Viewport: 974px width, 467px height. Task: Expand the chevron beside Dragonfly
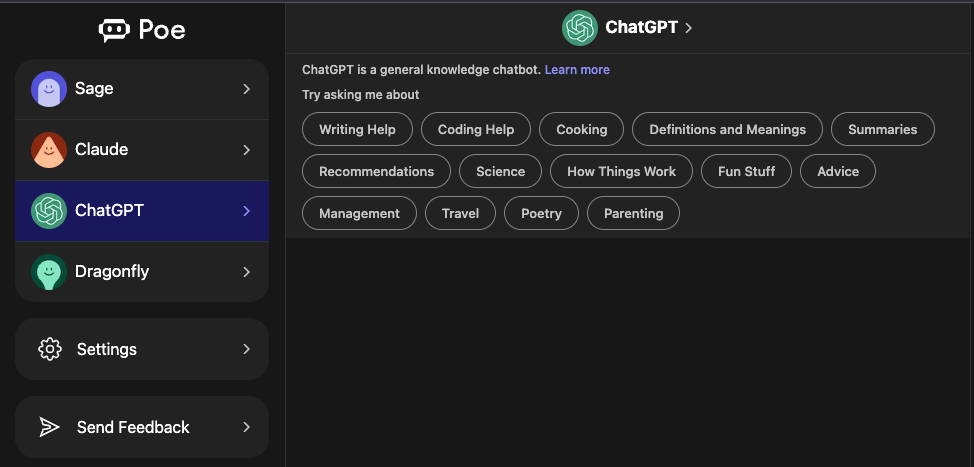[247, 272]
